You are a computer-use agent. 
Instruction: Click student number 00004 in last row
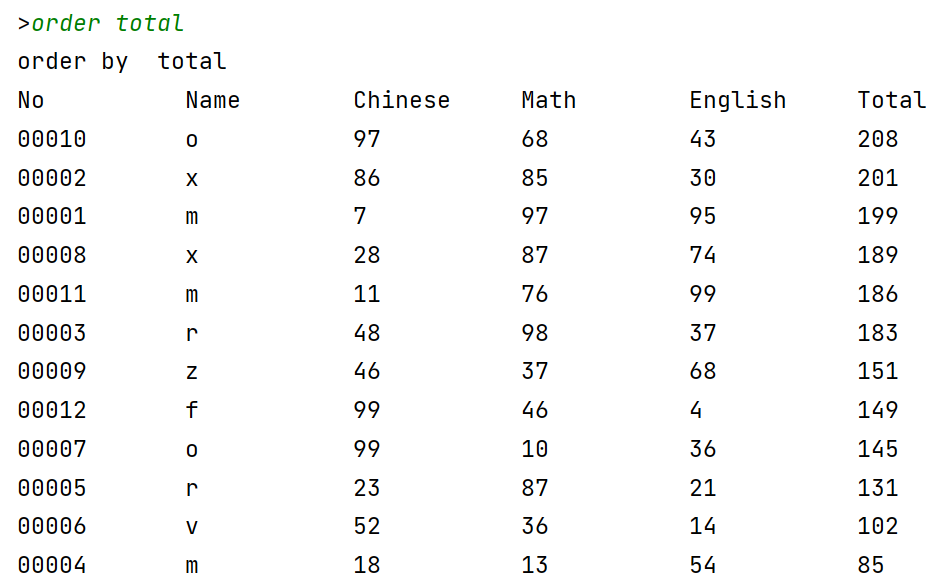click(52, 566)
